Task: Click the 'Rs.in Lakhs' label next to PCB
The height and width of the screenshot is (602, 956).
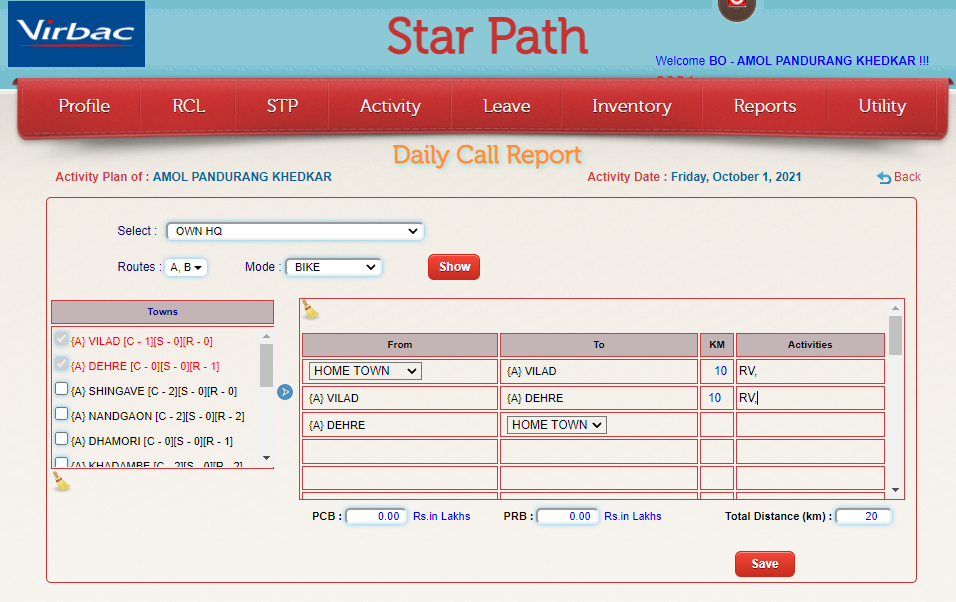Action: click(x=441, y=516)
